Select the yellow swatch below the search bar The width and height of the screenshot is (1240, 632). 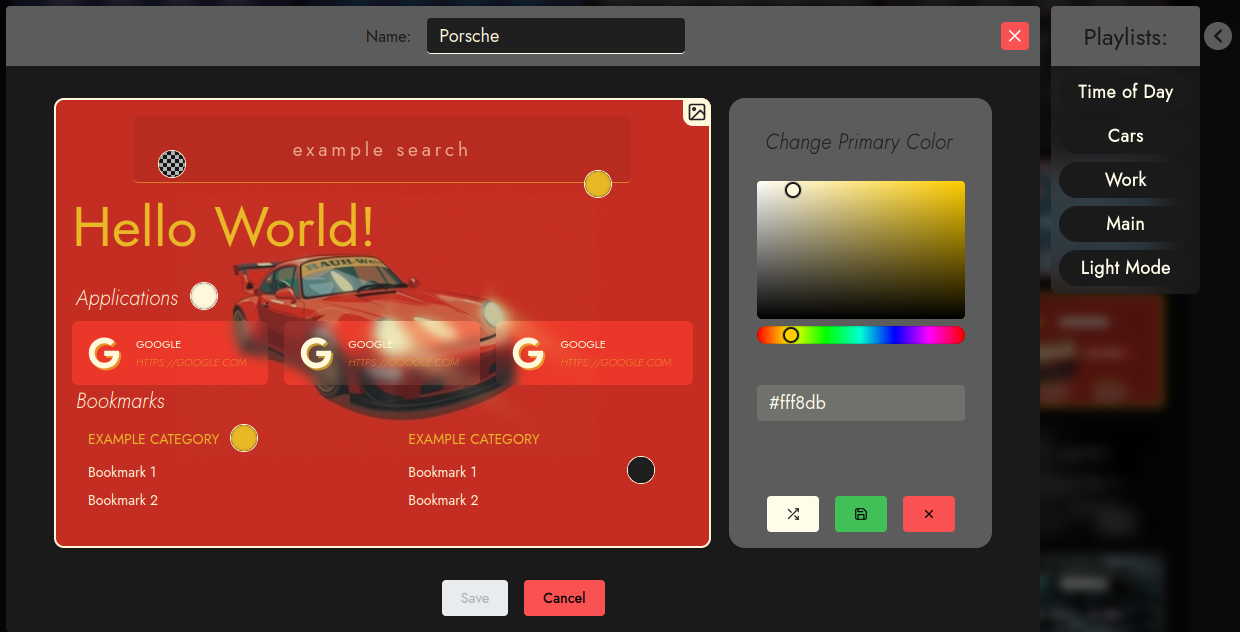tap(598, 184)
